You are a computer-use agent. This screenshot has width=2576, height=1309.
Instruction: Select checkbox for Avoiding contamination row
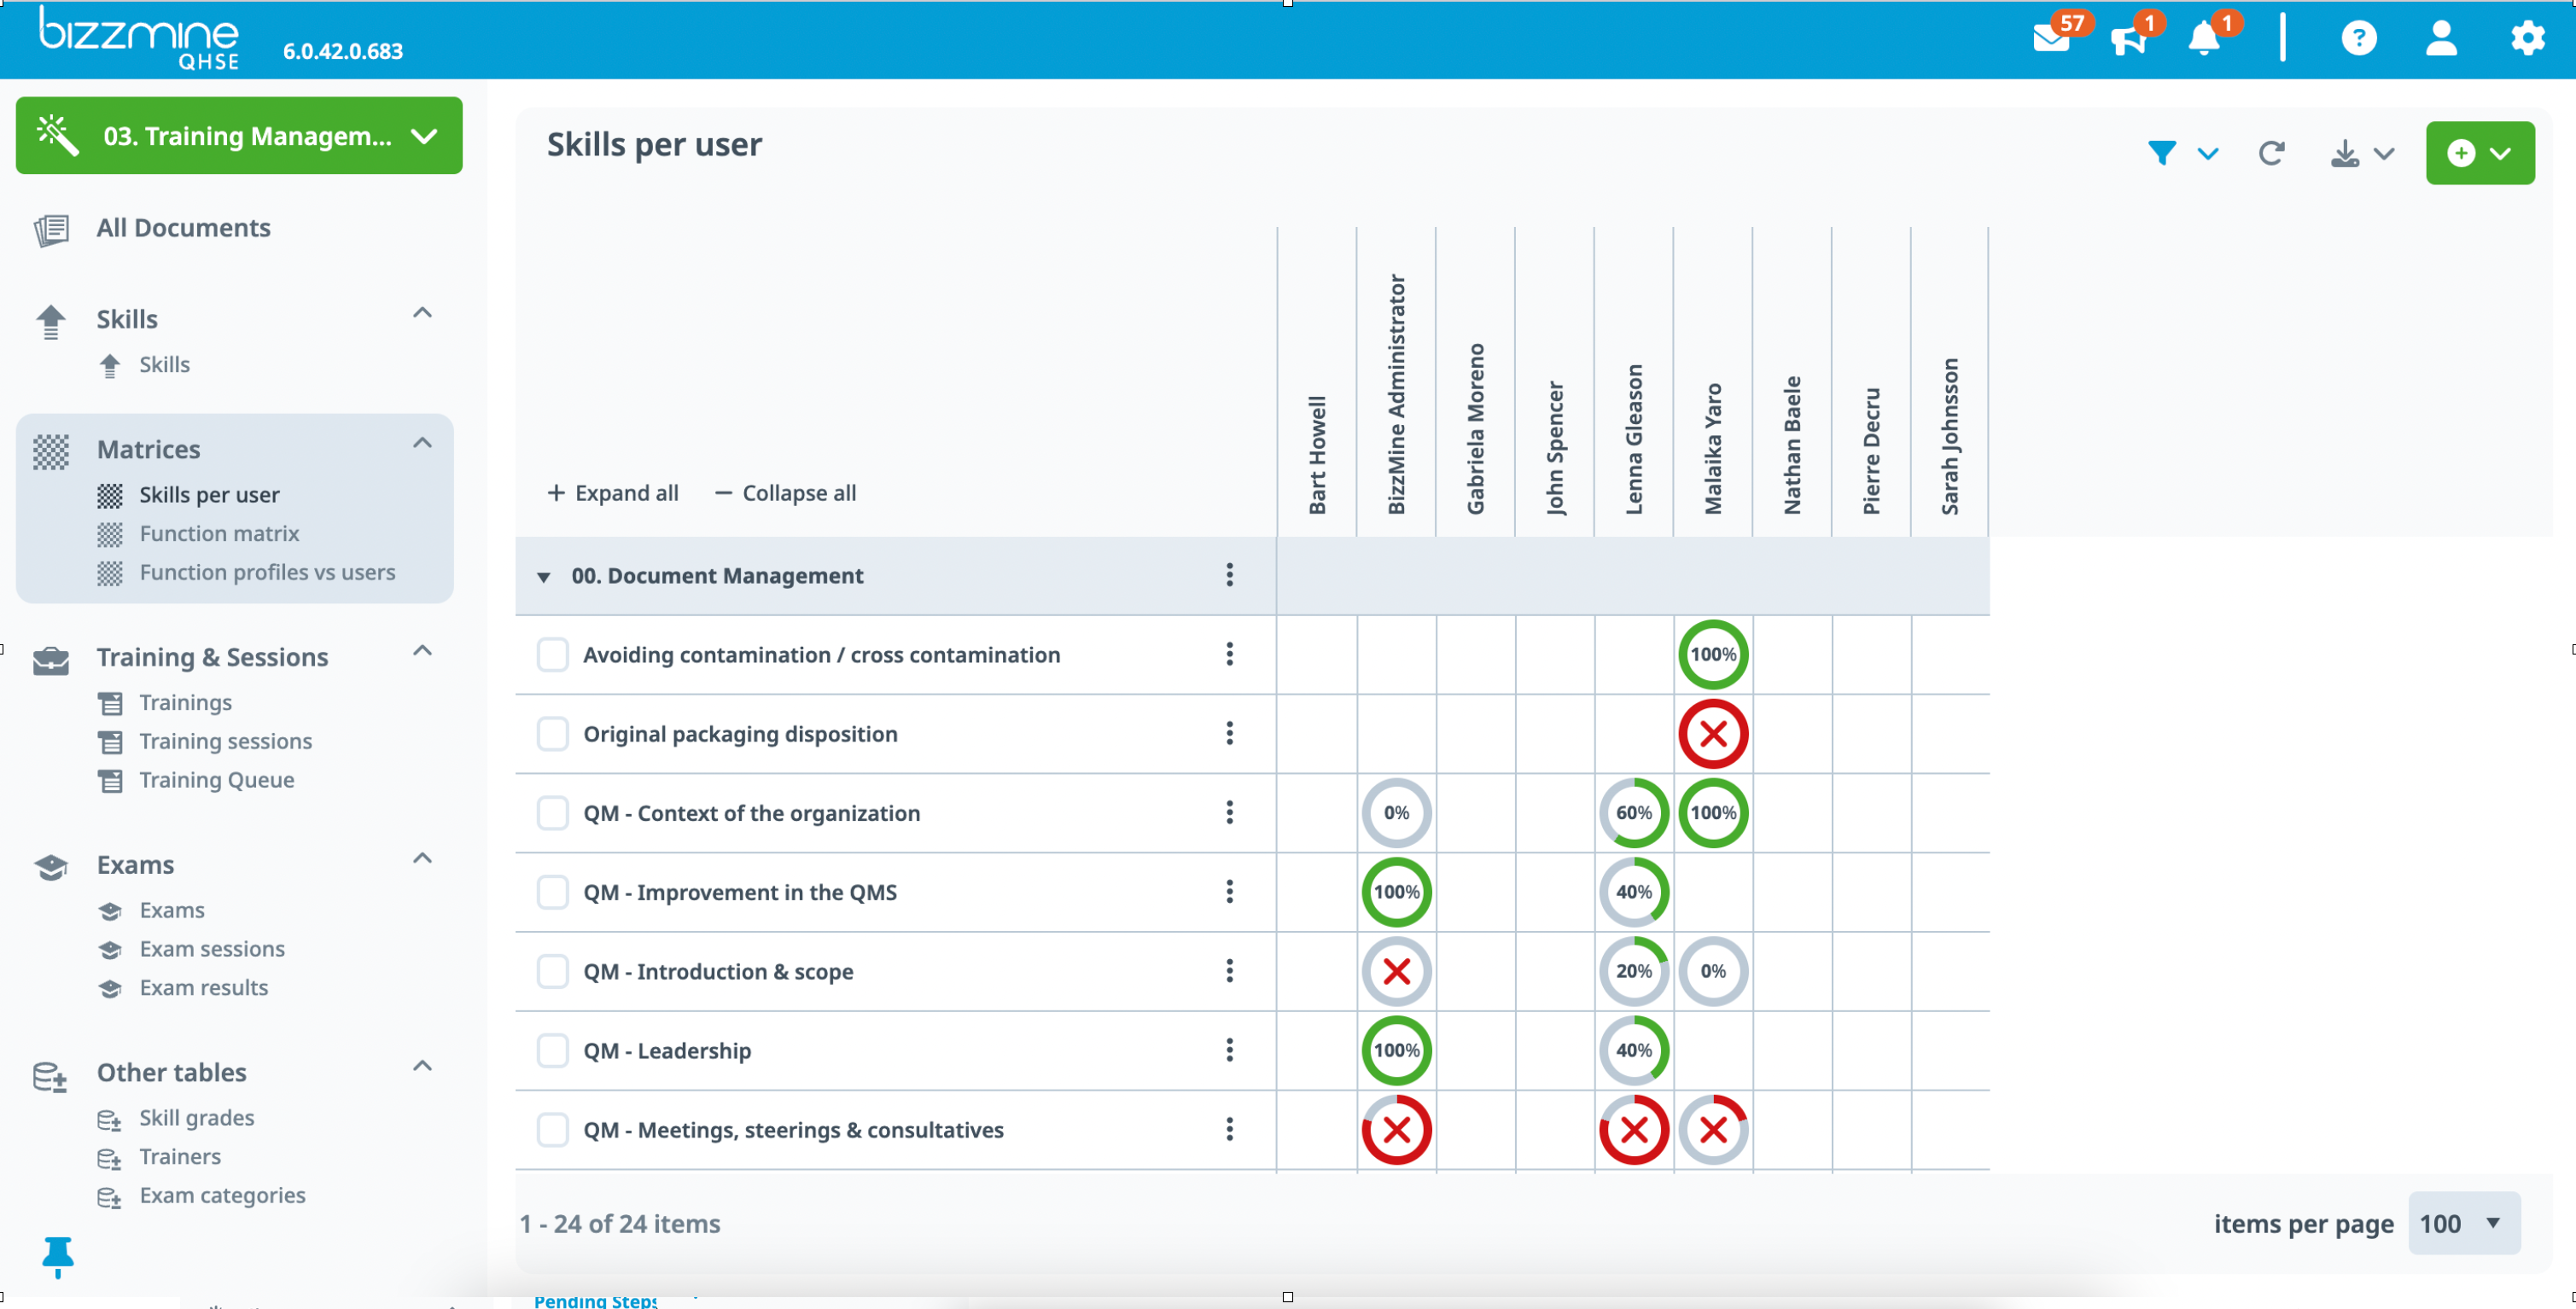pos(552,655)
